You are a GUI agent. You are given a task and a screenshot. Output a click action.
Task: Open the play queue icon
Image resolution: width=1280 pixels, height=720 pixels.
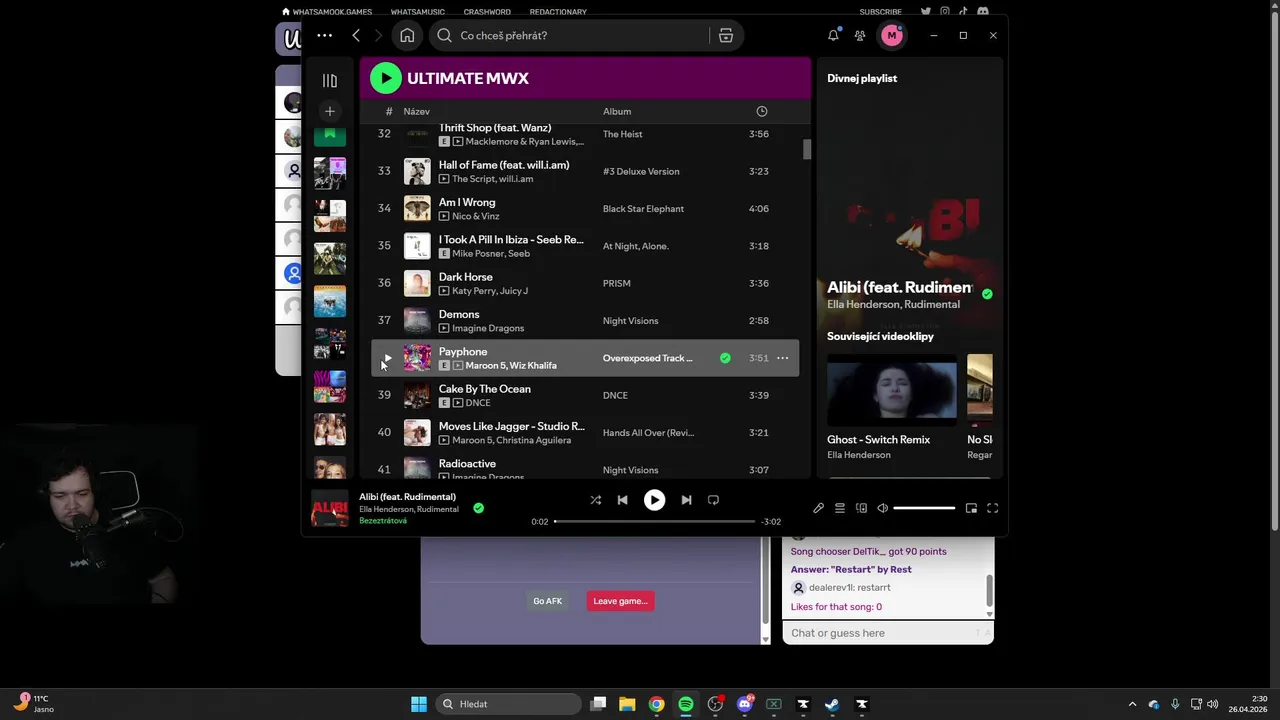[x=840, y=508]
